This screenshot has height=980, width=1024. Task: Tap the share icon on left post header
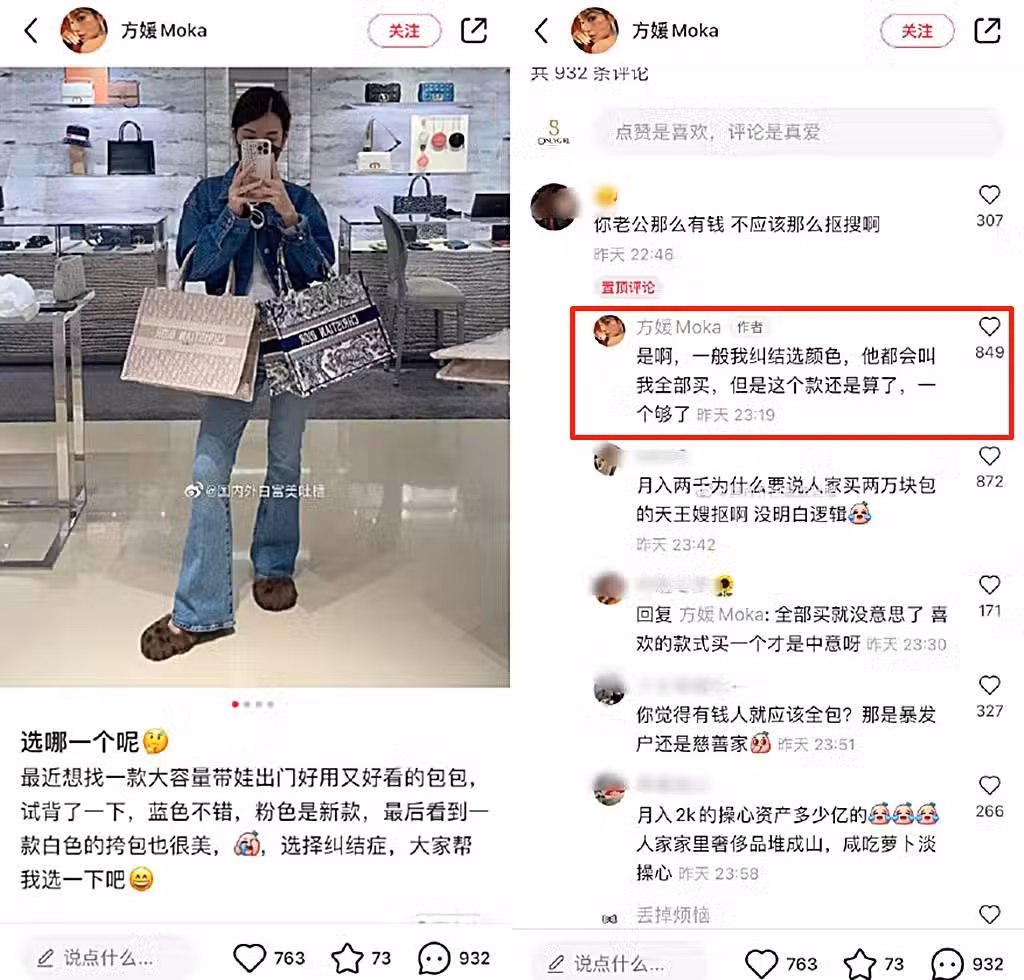point(473,31)
